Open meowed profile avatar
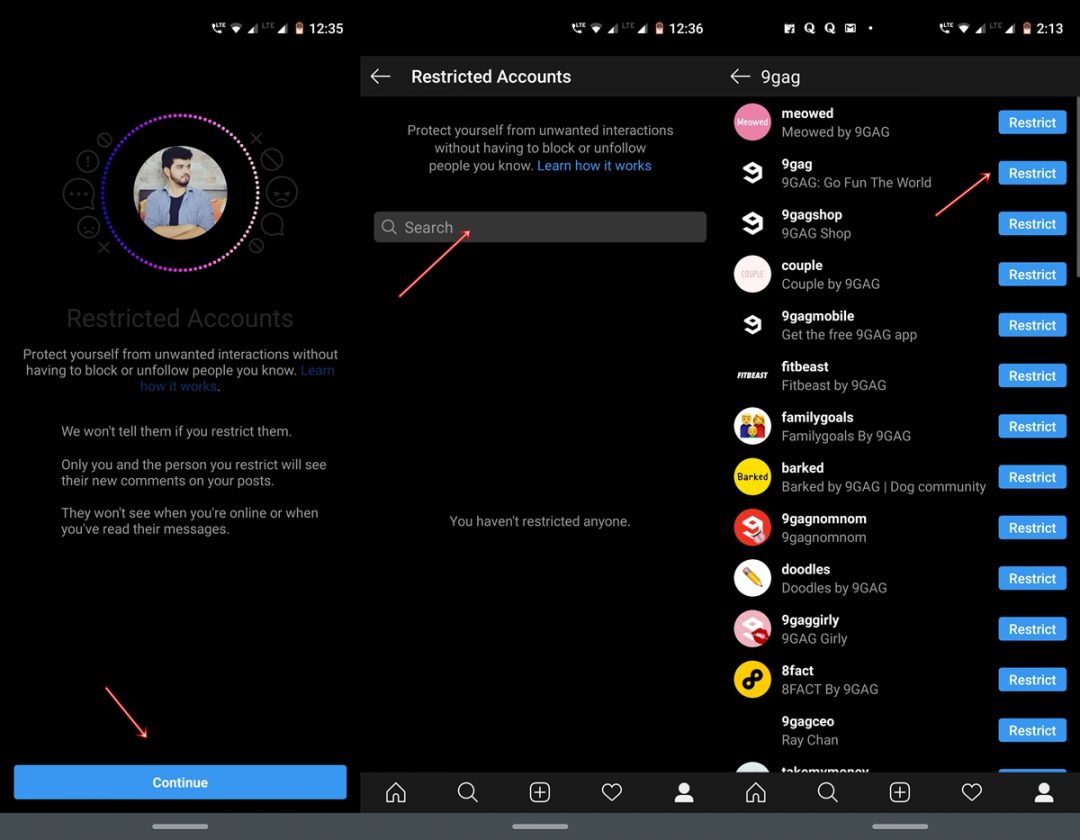The width and height of the screenshot is (1080, 840). [752, 123]
